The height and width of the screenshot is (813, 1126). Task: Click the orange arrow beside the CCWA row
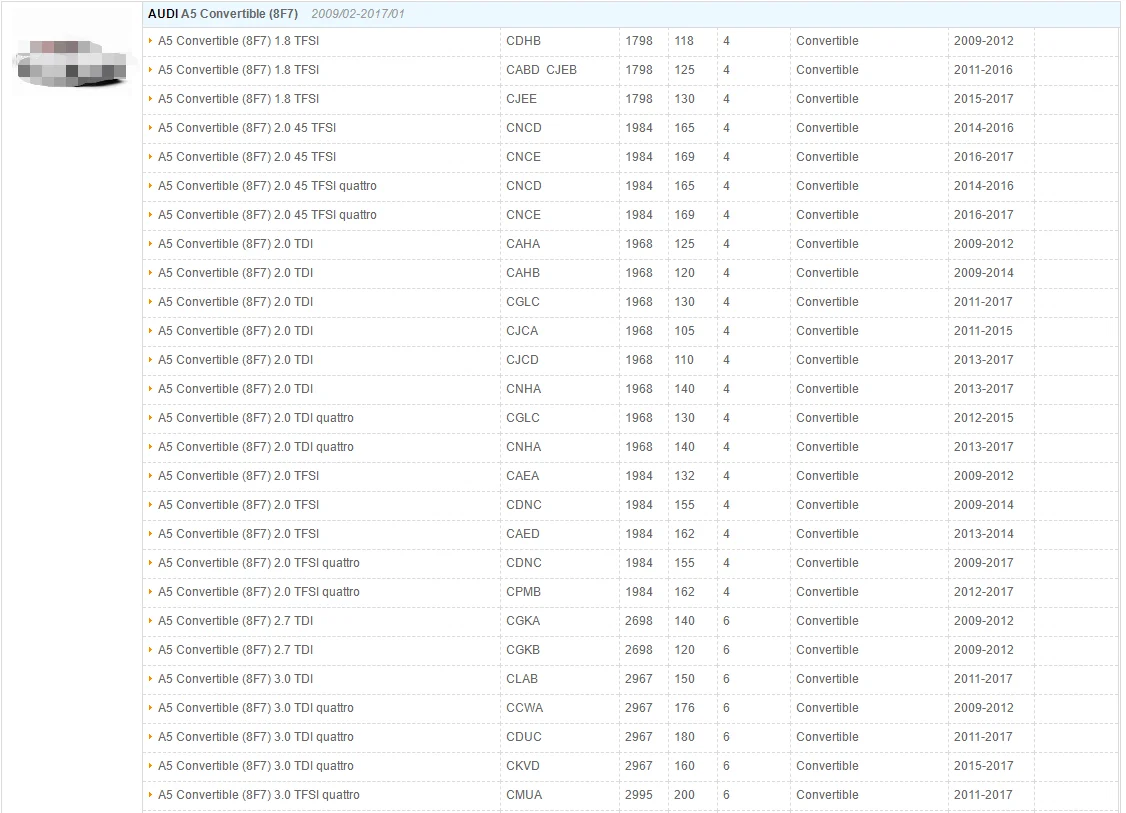point(150,707)
